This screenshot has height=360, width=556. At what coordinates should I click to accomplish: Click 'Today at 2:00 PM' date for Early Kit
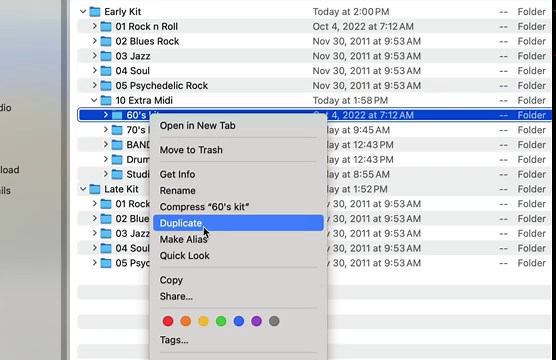351,12
